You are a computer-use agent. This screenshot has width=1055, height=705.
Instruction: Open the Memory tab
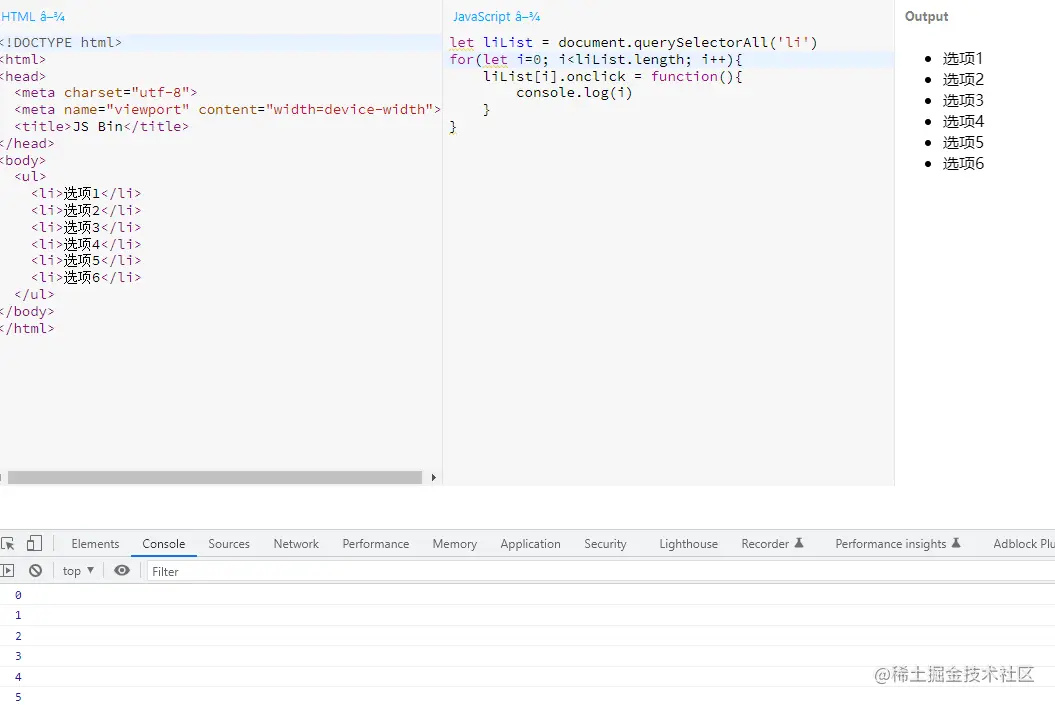[455, 544]
